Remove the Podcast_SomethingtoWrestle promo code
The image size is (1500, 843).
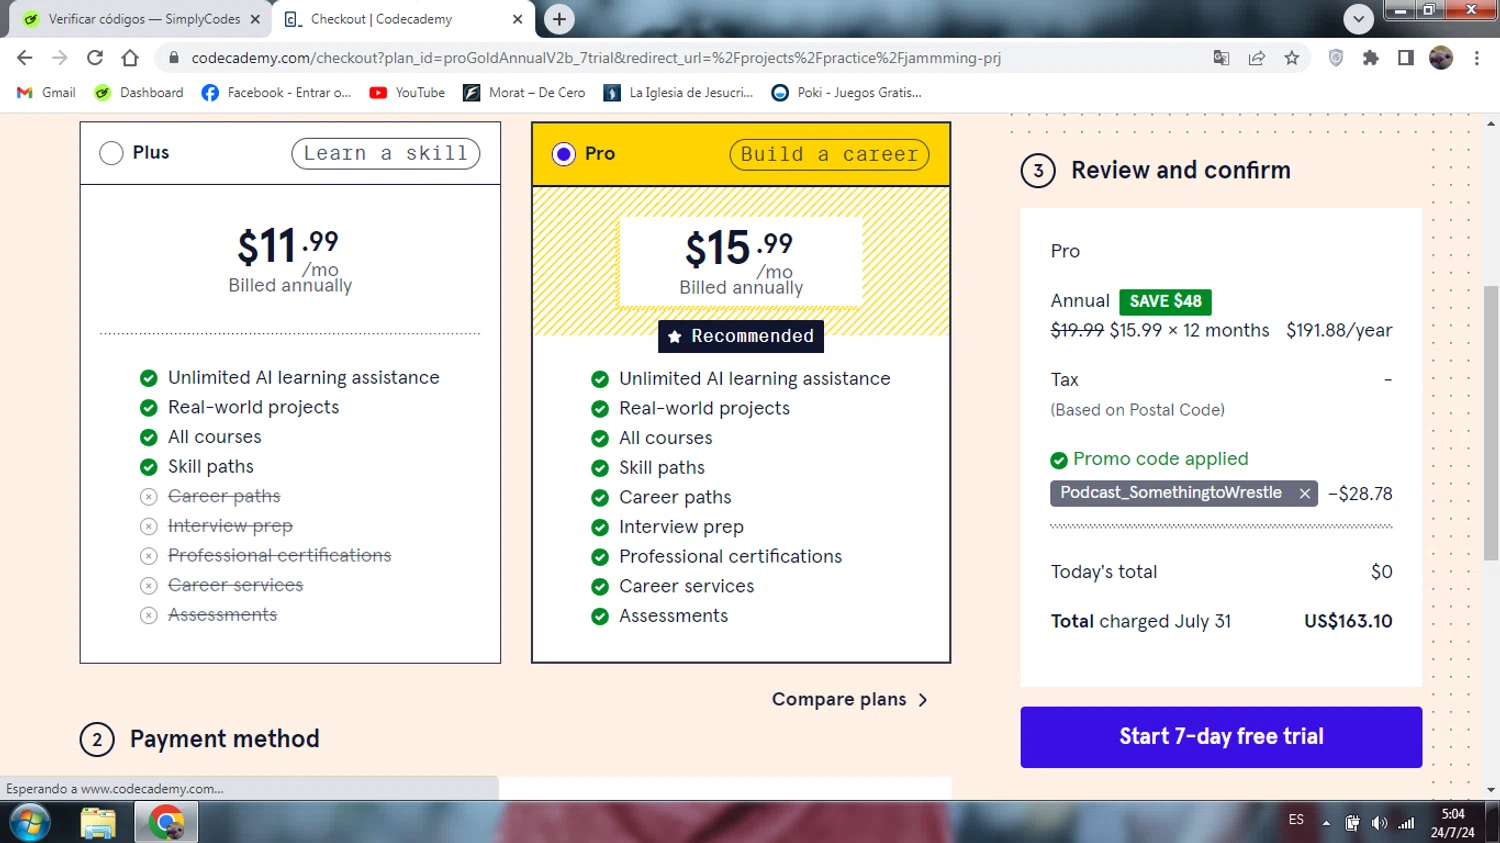click(1304, 493)
